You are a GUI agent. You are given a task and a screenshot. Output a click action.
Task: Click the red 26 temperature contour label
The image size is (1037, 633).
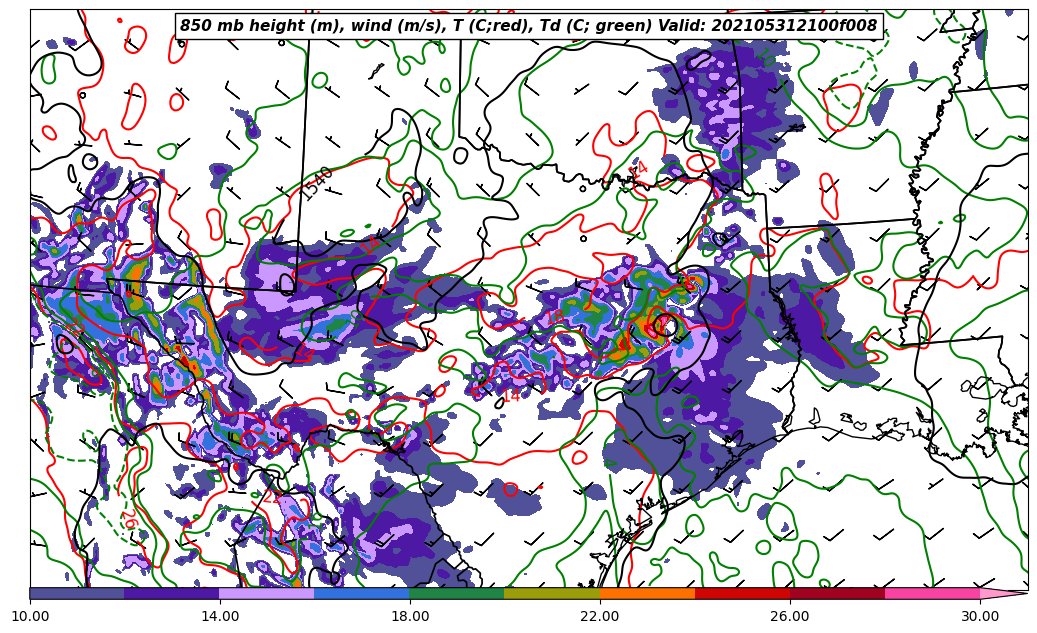point(127,519)
